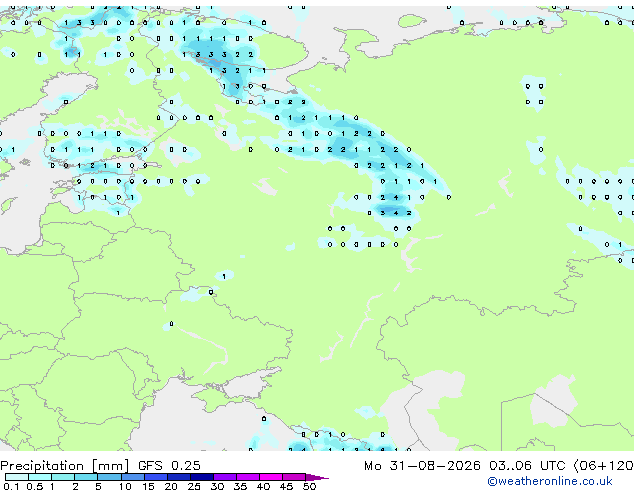Click the 'GFS 0.25' model label

pos(169,466)
